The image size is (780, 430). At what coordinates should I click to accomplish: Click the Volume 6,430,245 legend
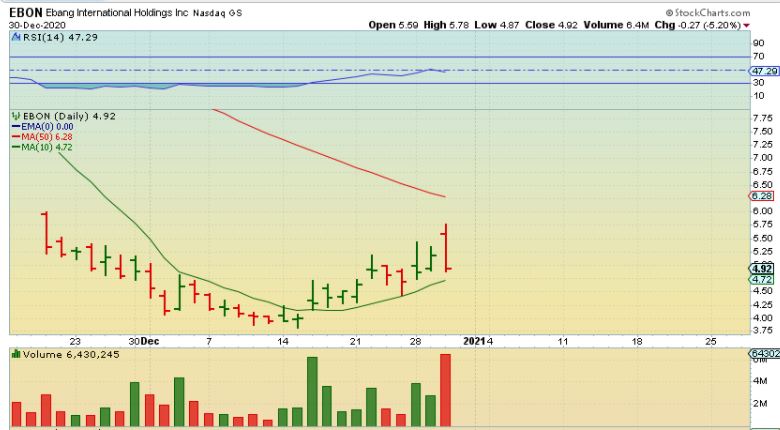[x=71, y=354]
